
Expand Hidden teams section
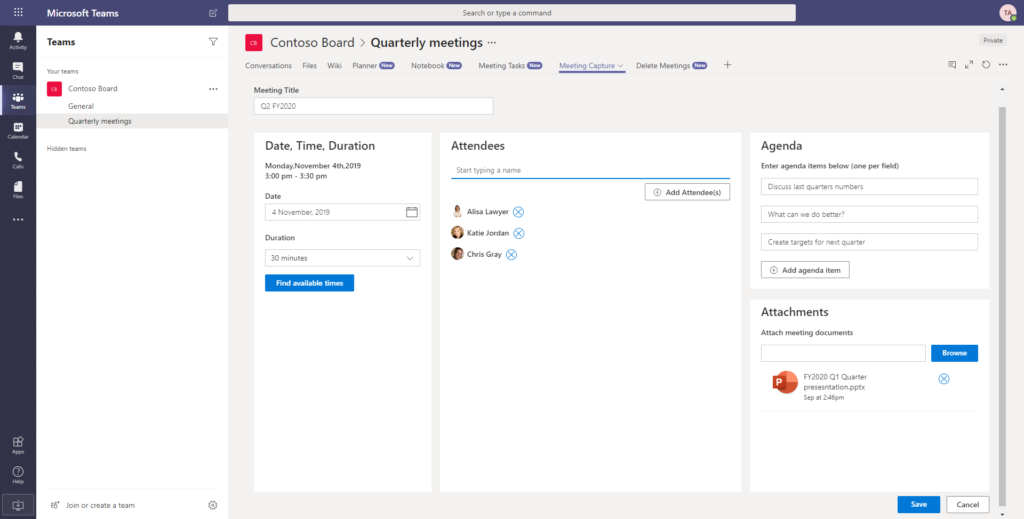pos(67,149)
